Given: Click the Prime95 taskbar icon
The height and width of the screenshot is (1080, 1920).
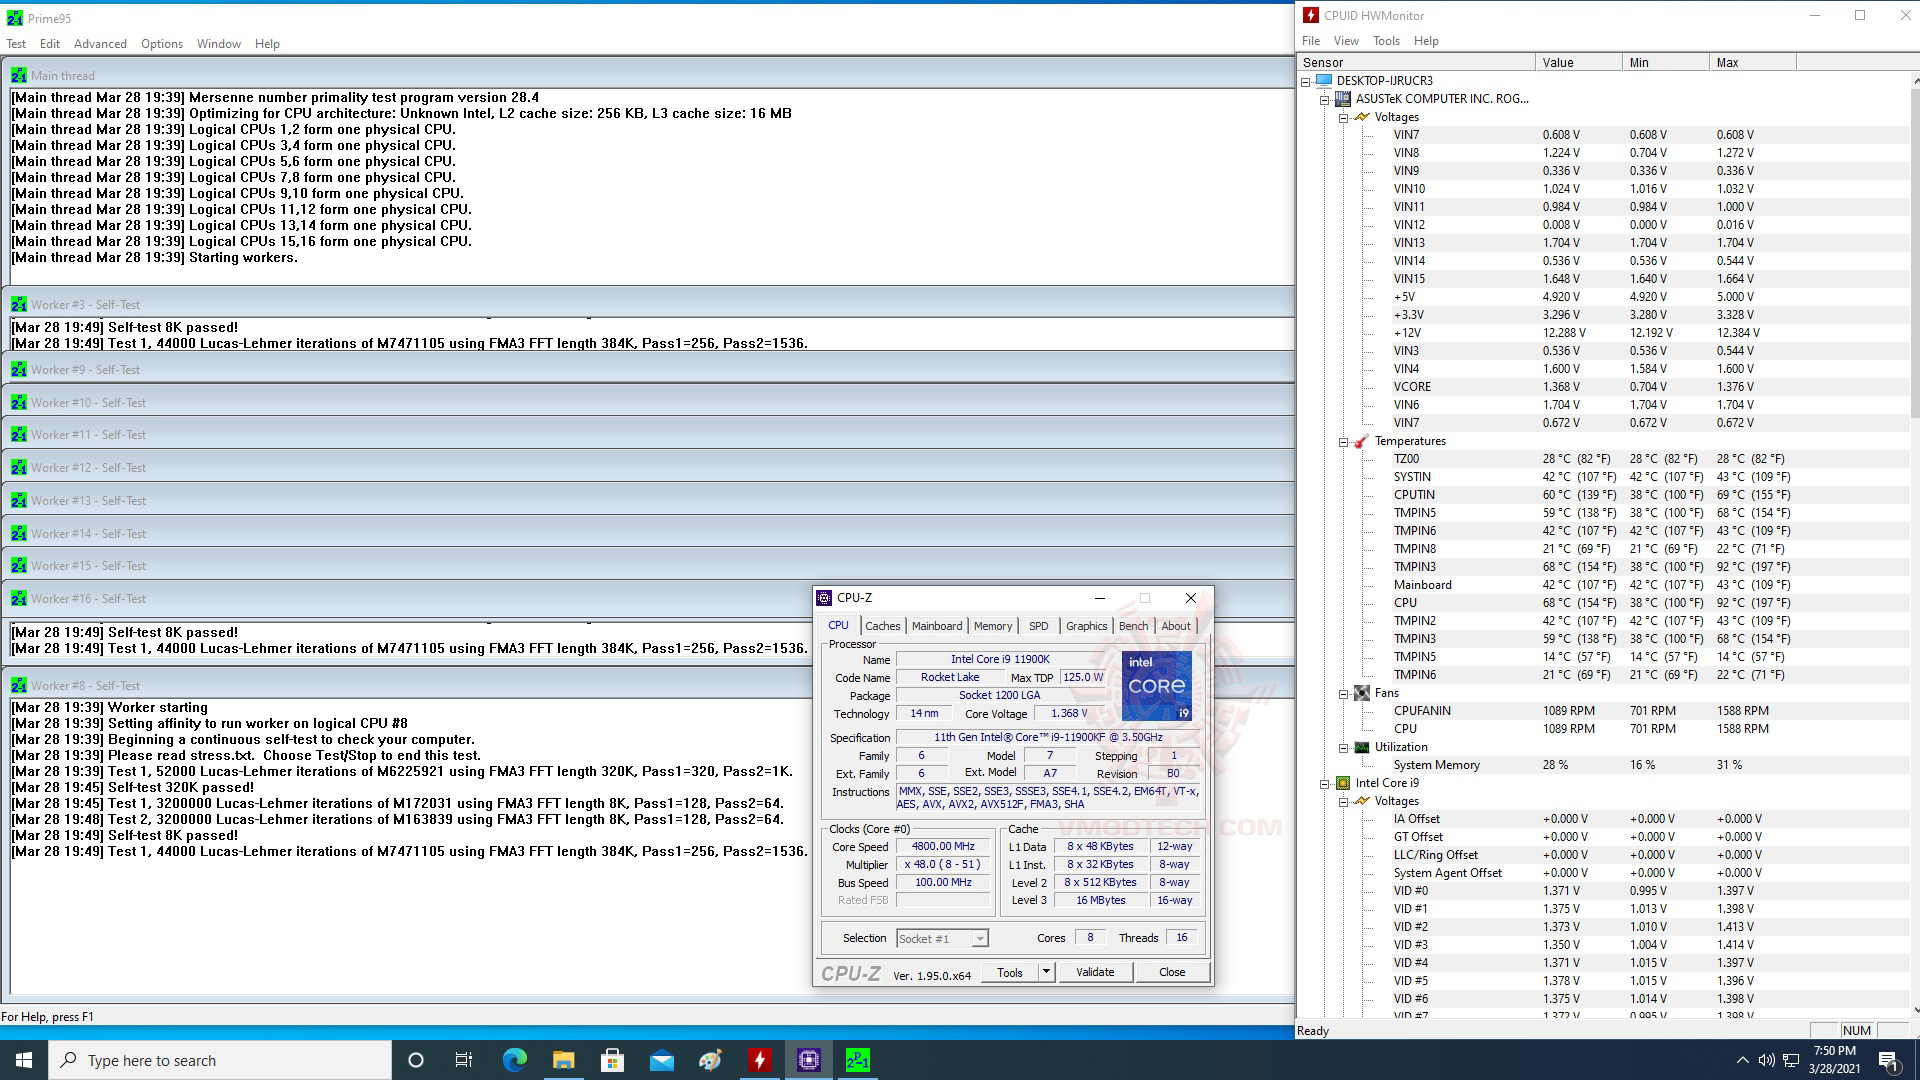Looking at the screenshot, I should click(x=858, y=1060).
